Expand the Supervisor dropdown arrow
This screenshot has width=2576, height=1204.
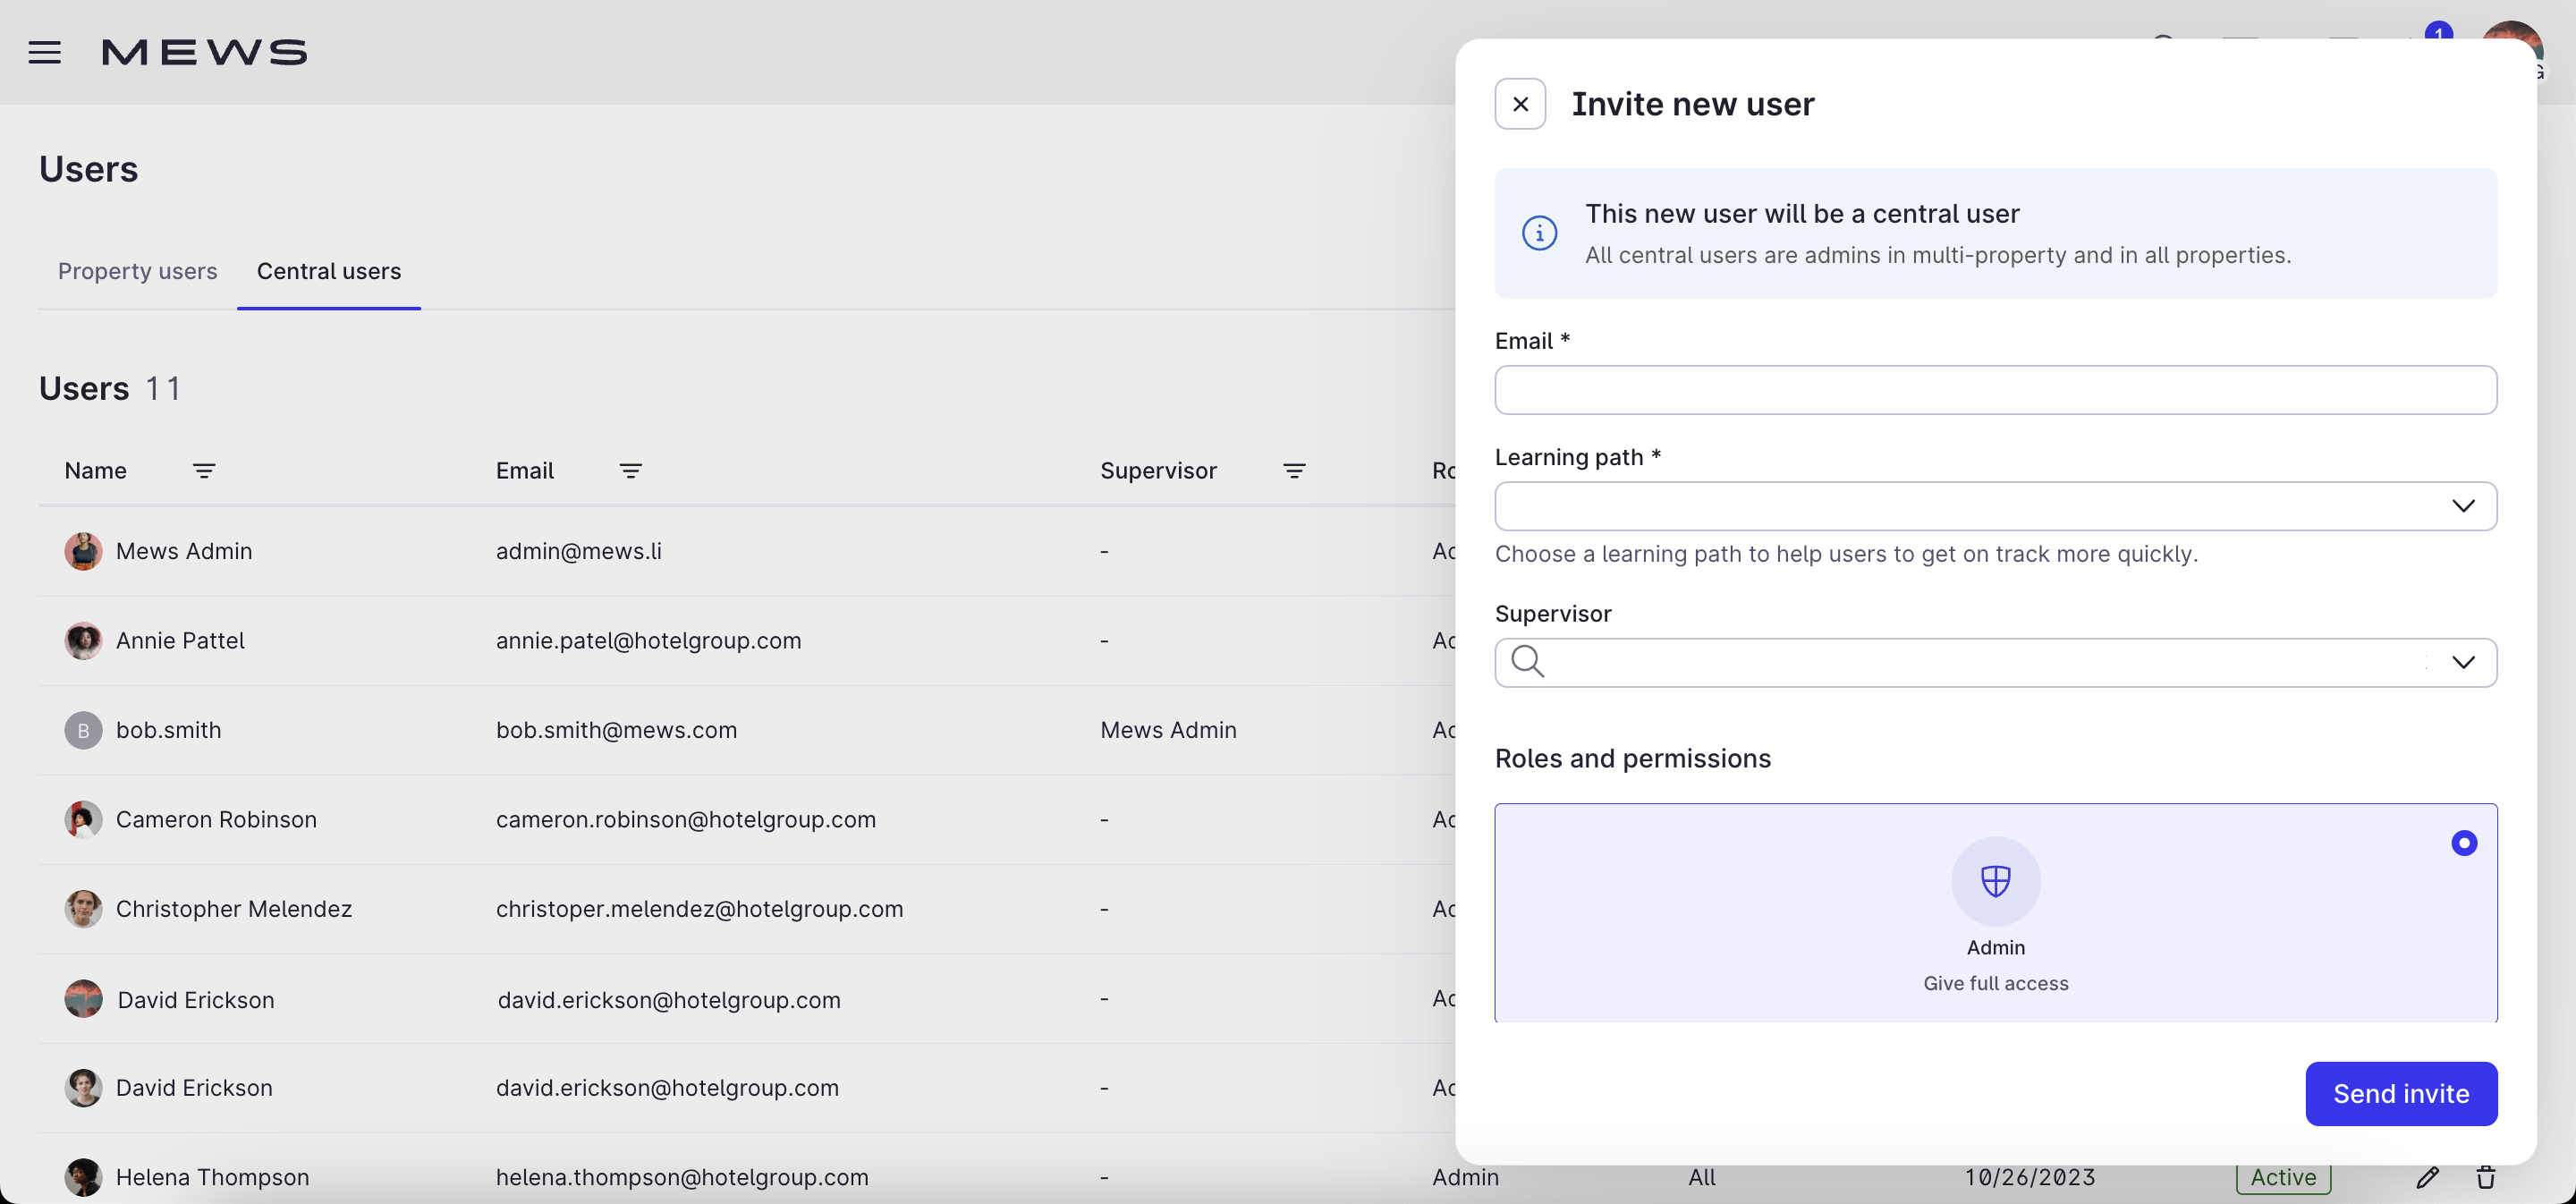(x=2463, y=663)
